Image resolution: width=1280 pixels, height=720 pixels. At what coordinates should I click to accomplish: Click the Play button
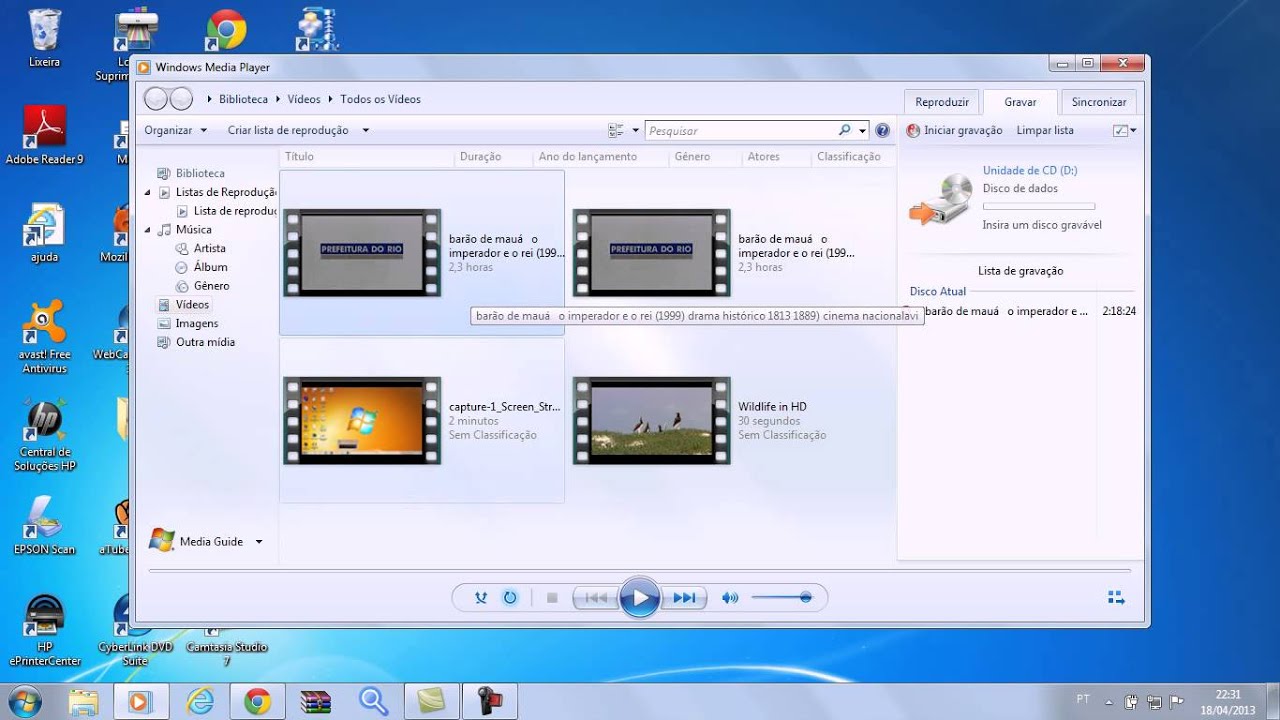click(640, 598)
